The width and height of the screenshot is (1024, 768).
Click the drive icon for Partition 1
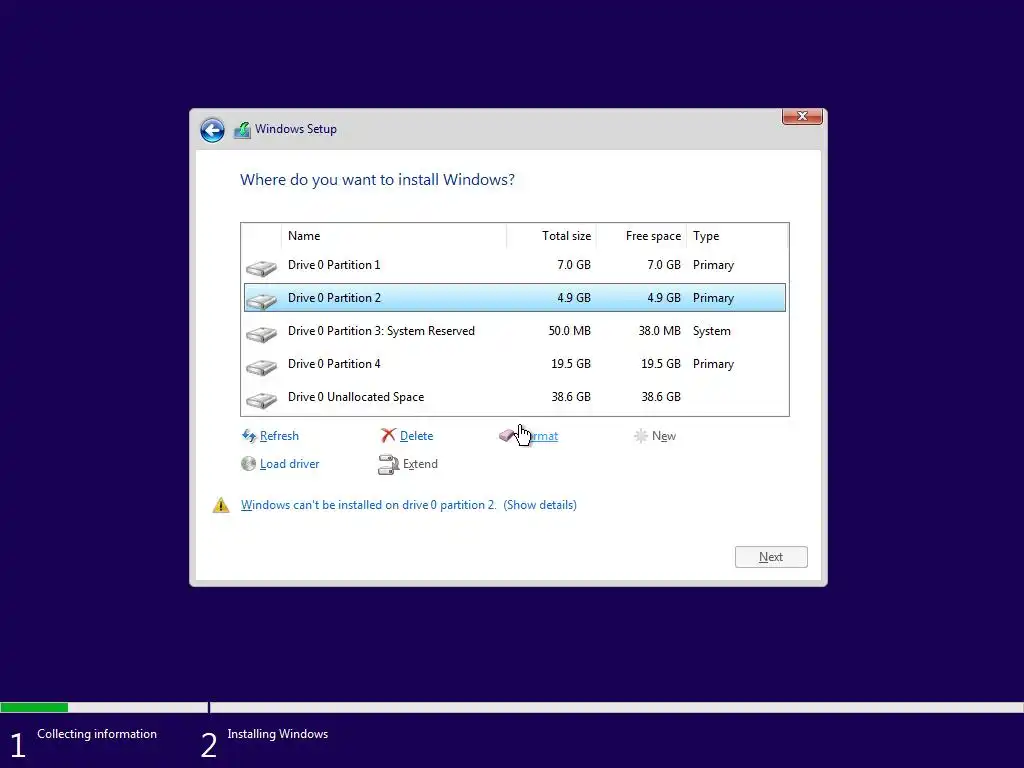pos(261,268)
